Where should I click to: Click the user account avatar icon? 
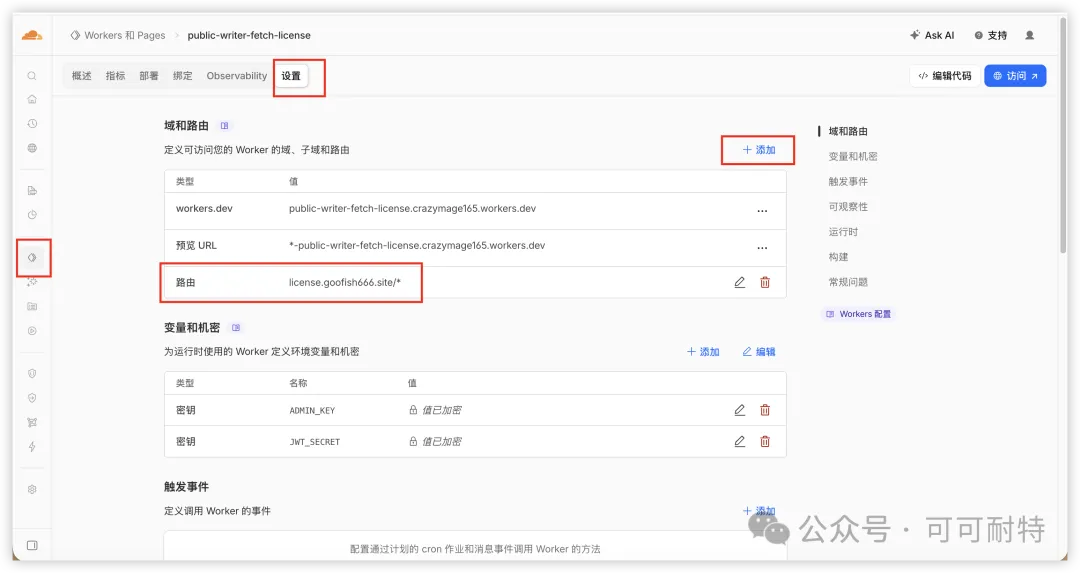tap(1030, 35)
